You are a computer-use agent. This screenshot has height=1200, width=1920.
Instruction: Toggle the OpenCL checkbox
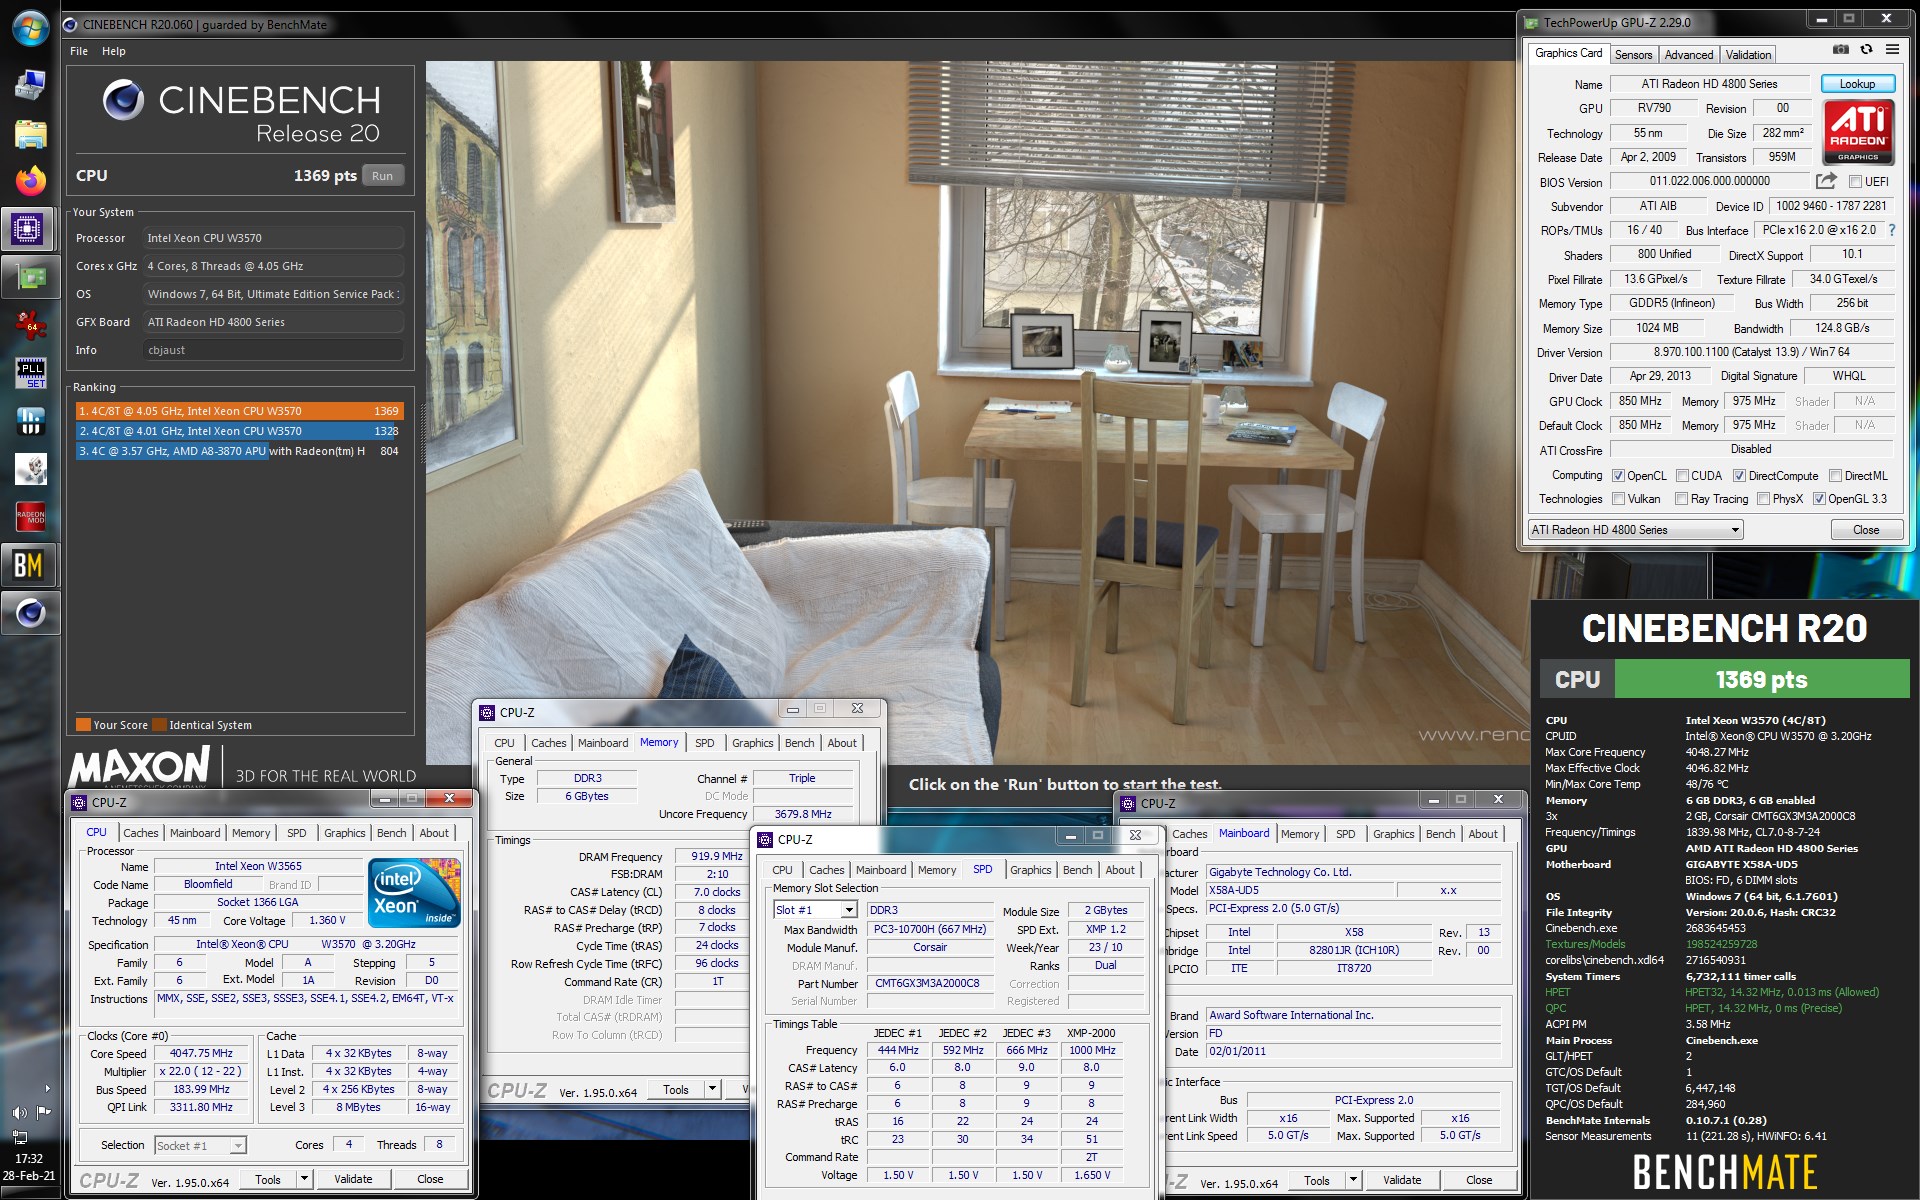[x=1618, y=476]
